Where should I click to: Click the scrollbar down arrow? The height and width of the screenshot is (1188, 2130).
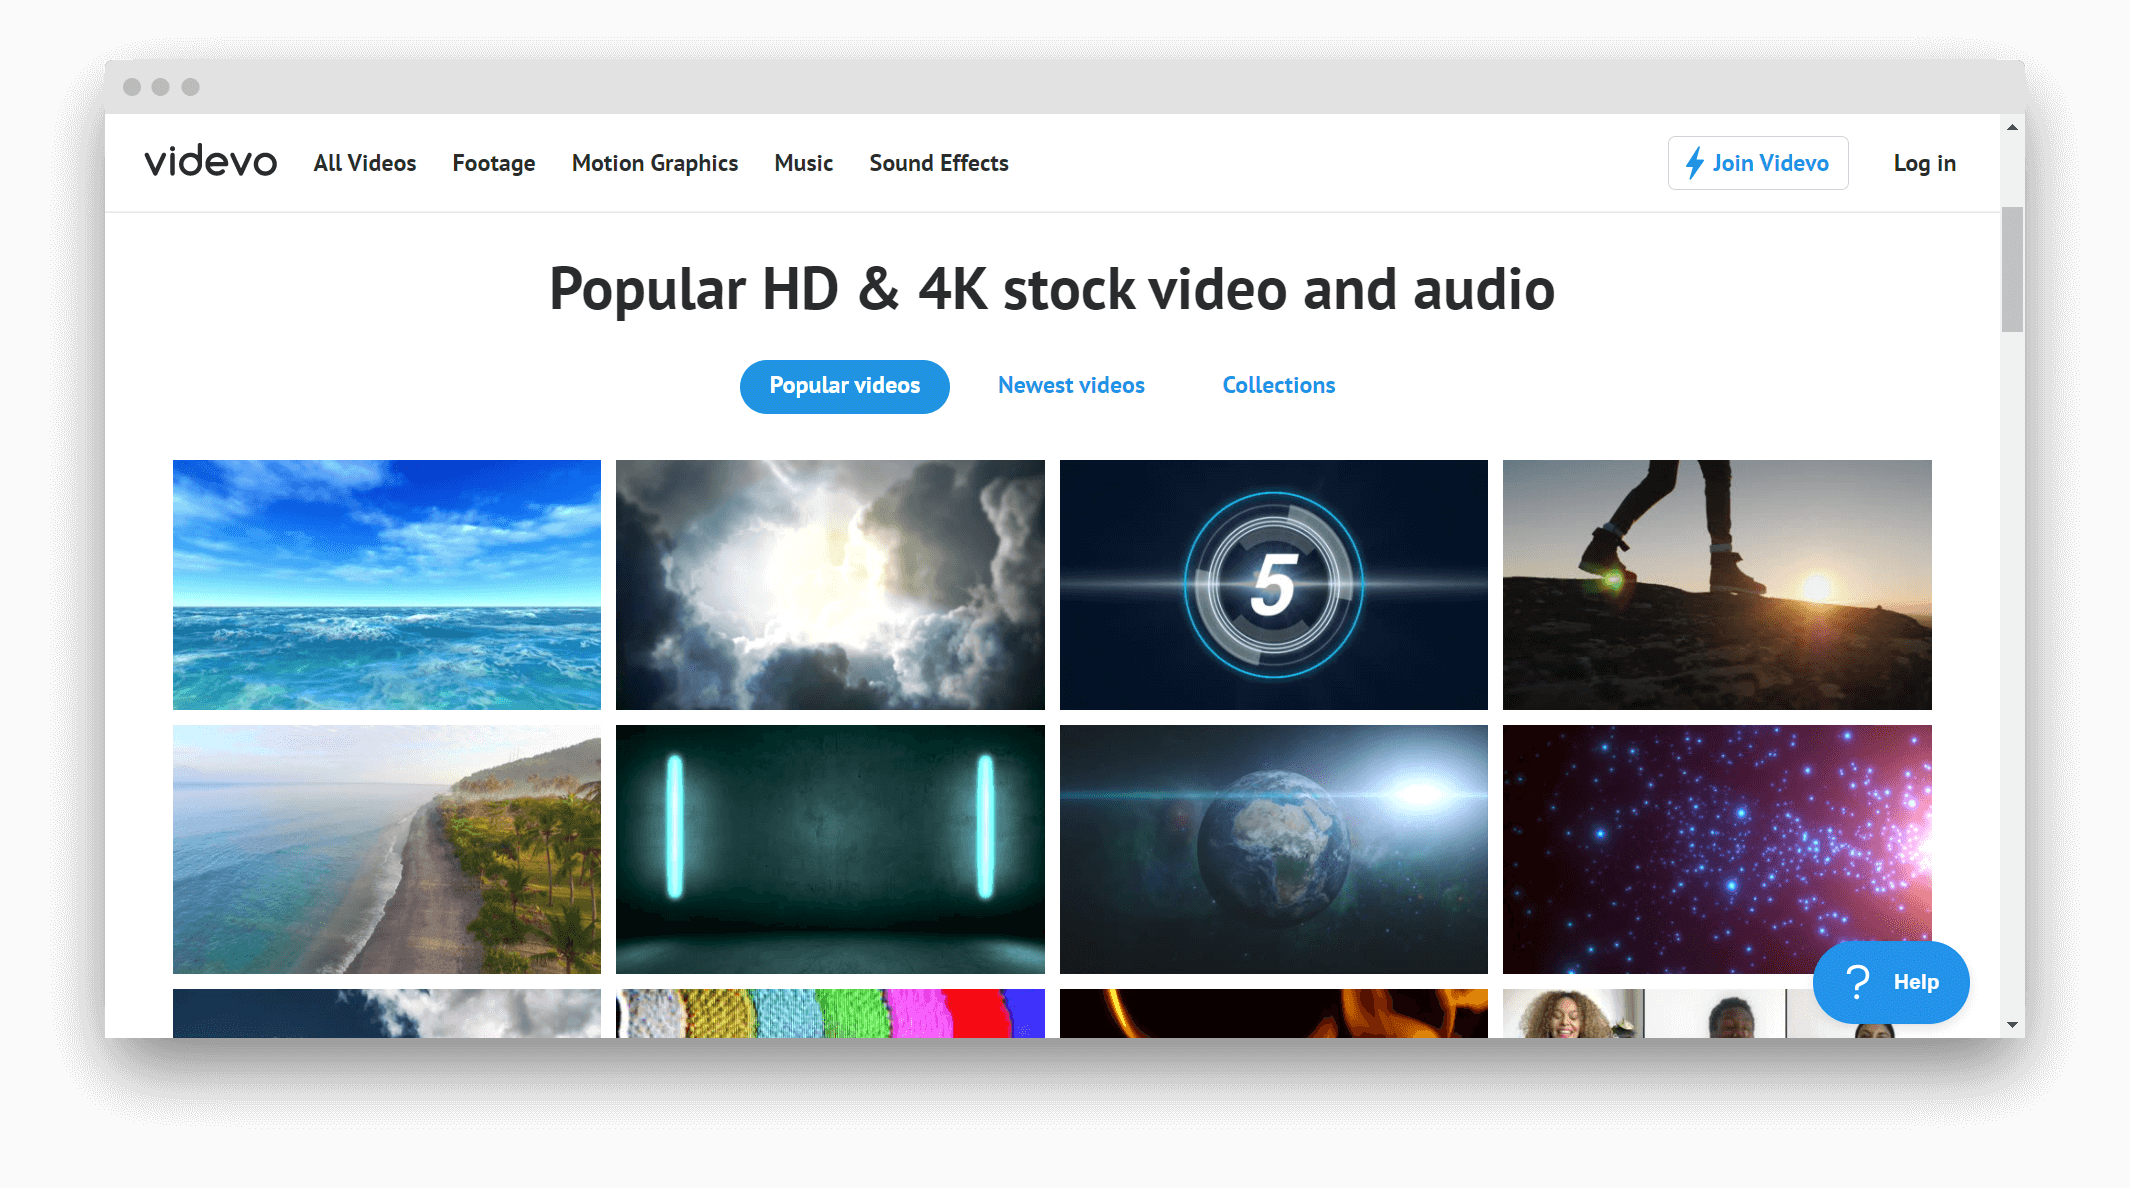[2012, 1025]
